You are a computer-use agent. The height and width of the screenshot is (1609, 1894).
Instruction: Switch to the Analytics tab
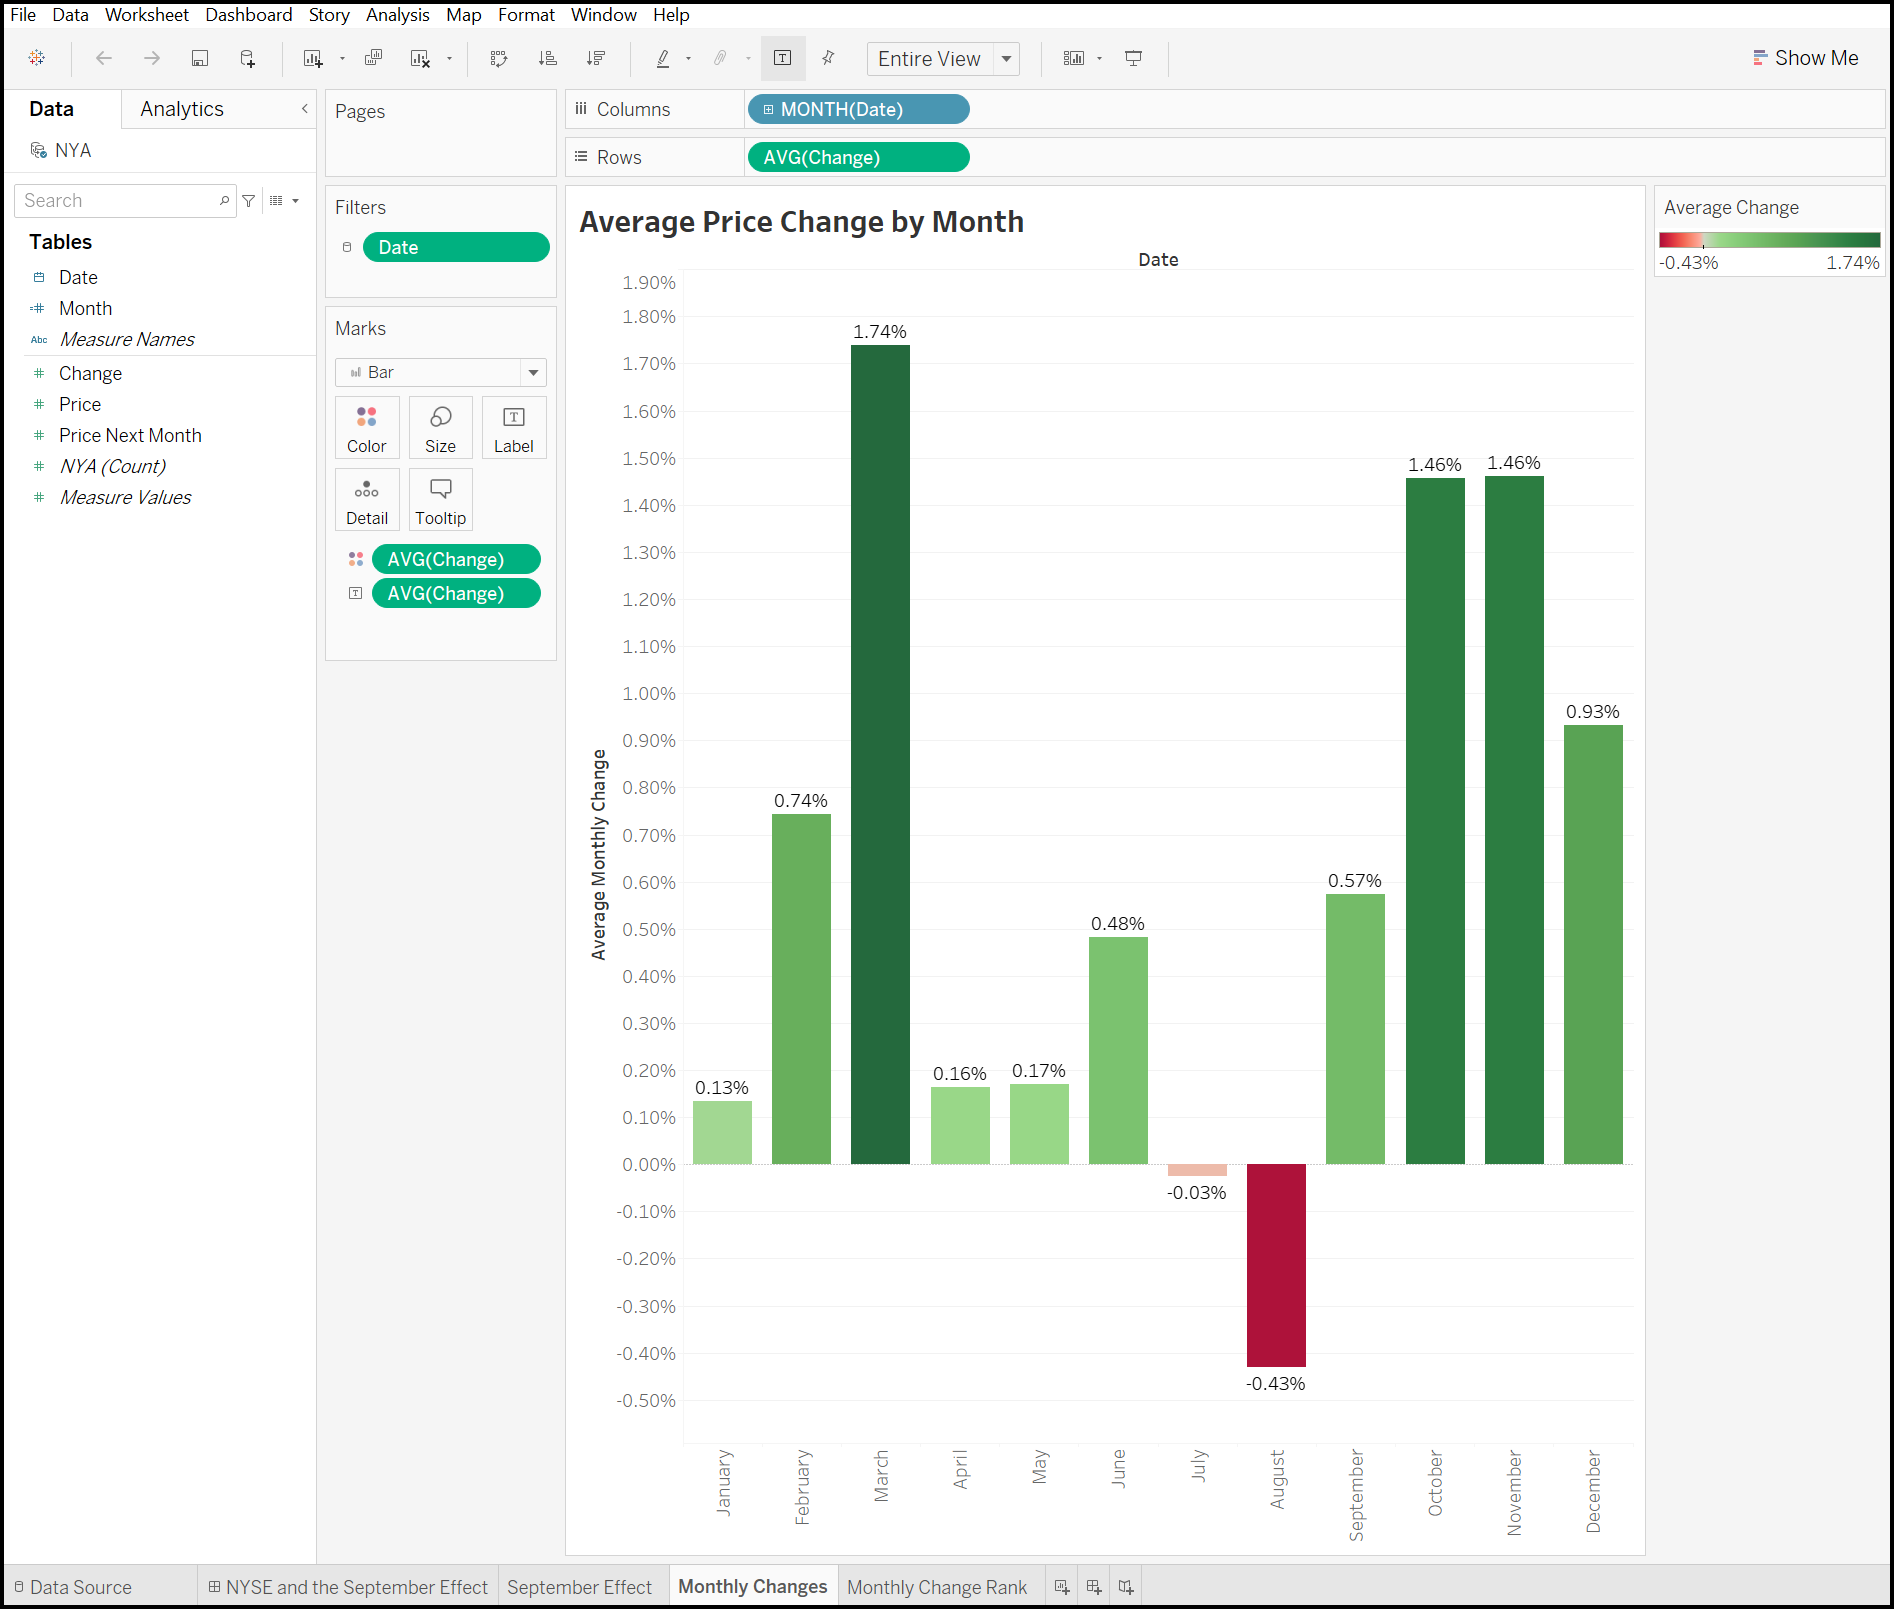pyautogui.click(x=182, y=109)
